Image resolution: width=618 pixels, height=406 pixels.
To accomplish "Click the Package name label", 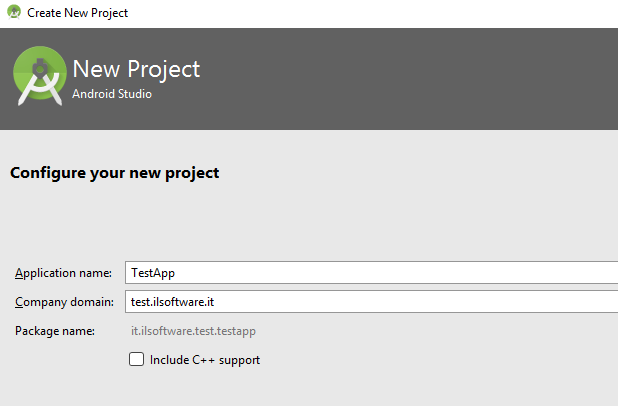I will [x=55, y=331].
